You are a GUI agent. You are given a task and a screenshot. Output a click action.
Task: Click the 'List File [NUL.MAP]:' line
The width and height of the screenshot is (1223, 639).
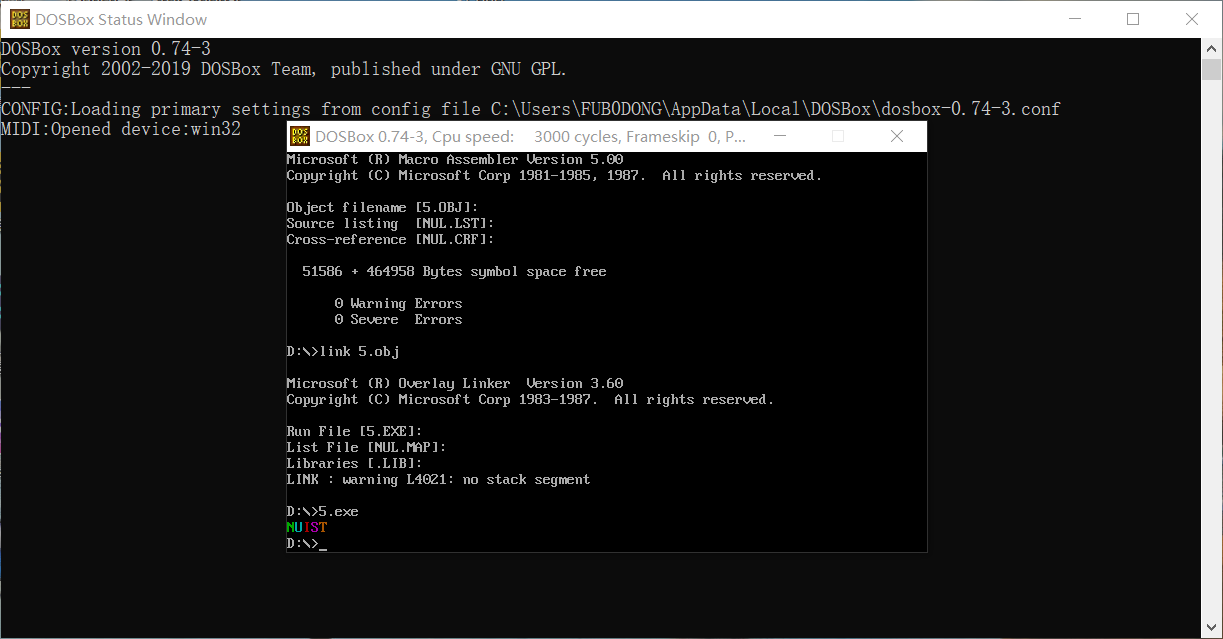367,448
